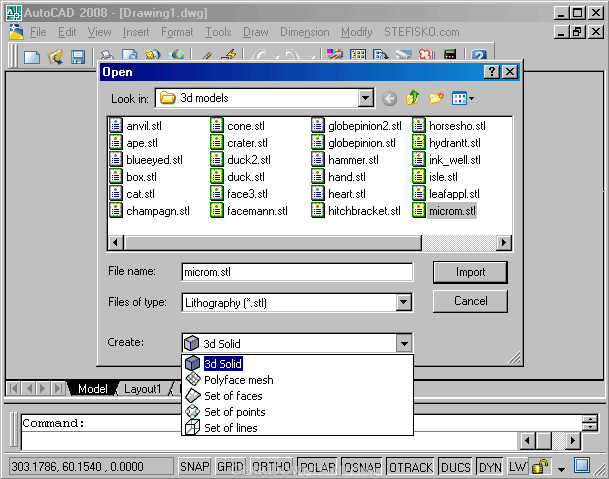Click the file list horizontal scrollbar thumb
The image size is (609, 479).
pos(273,242)
